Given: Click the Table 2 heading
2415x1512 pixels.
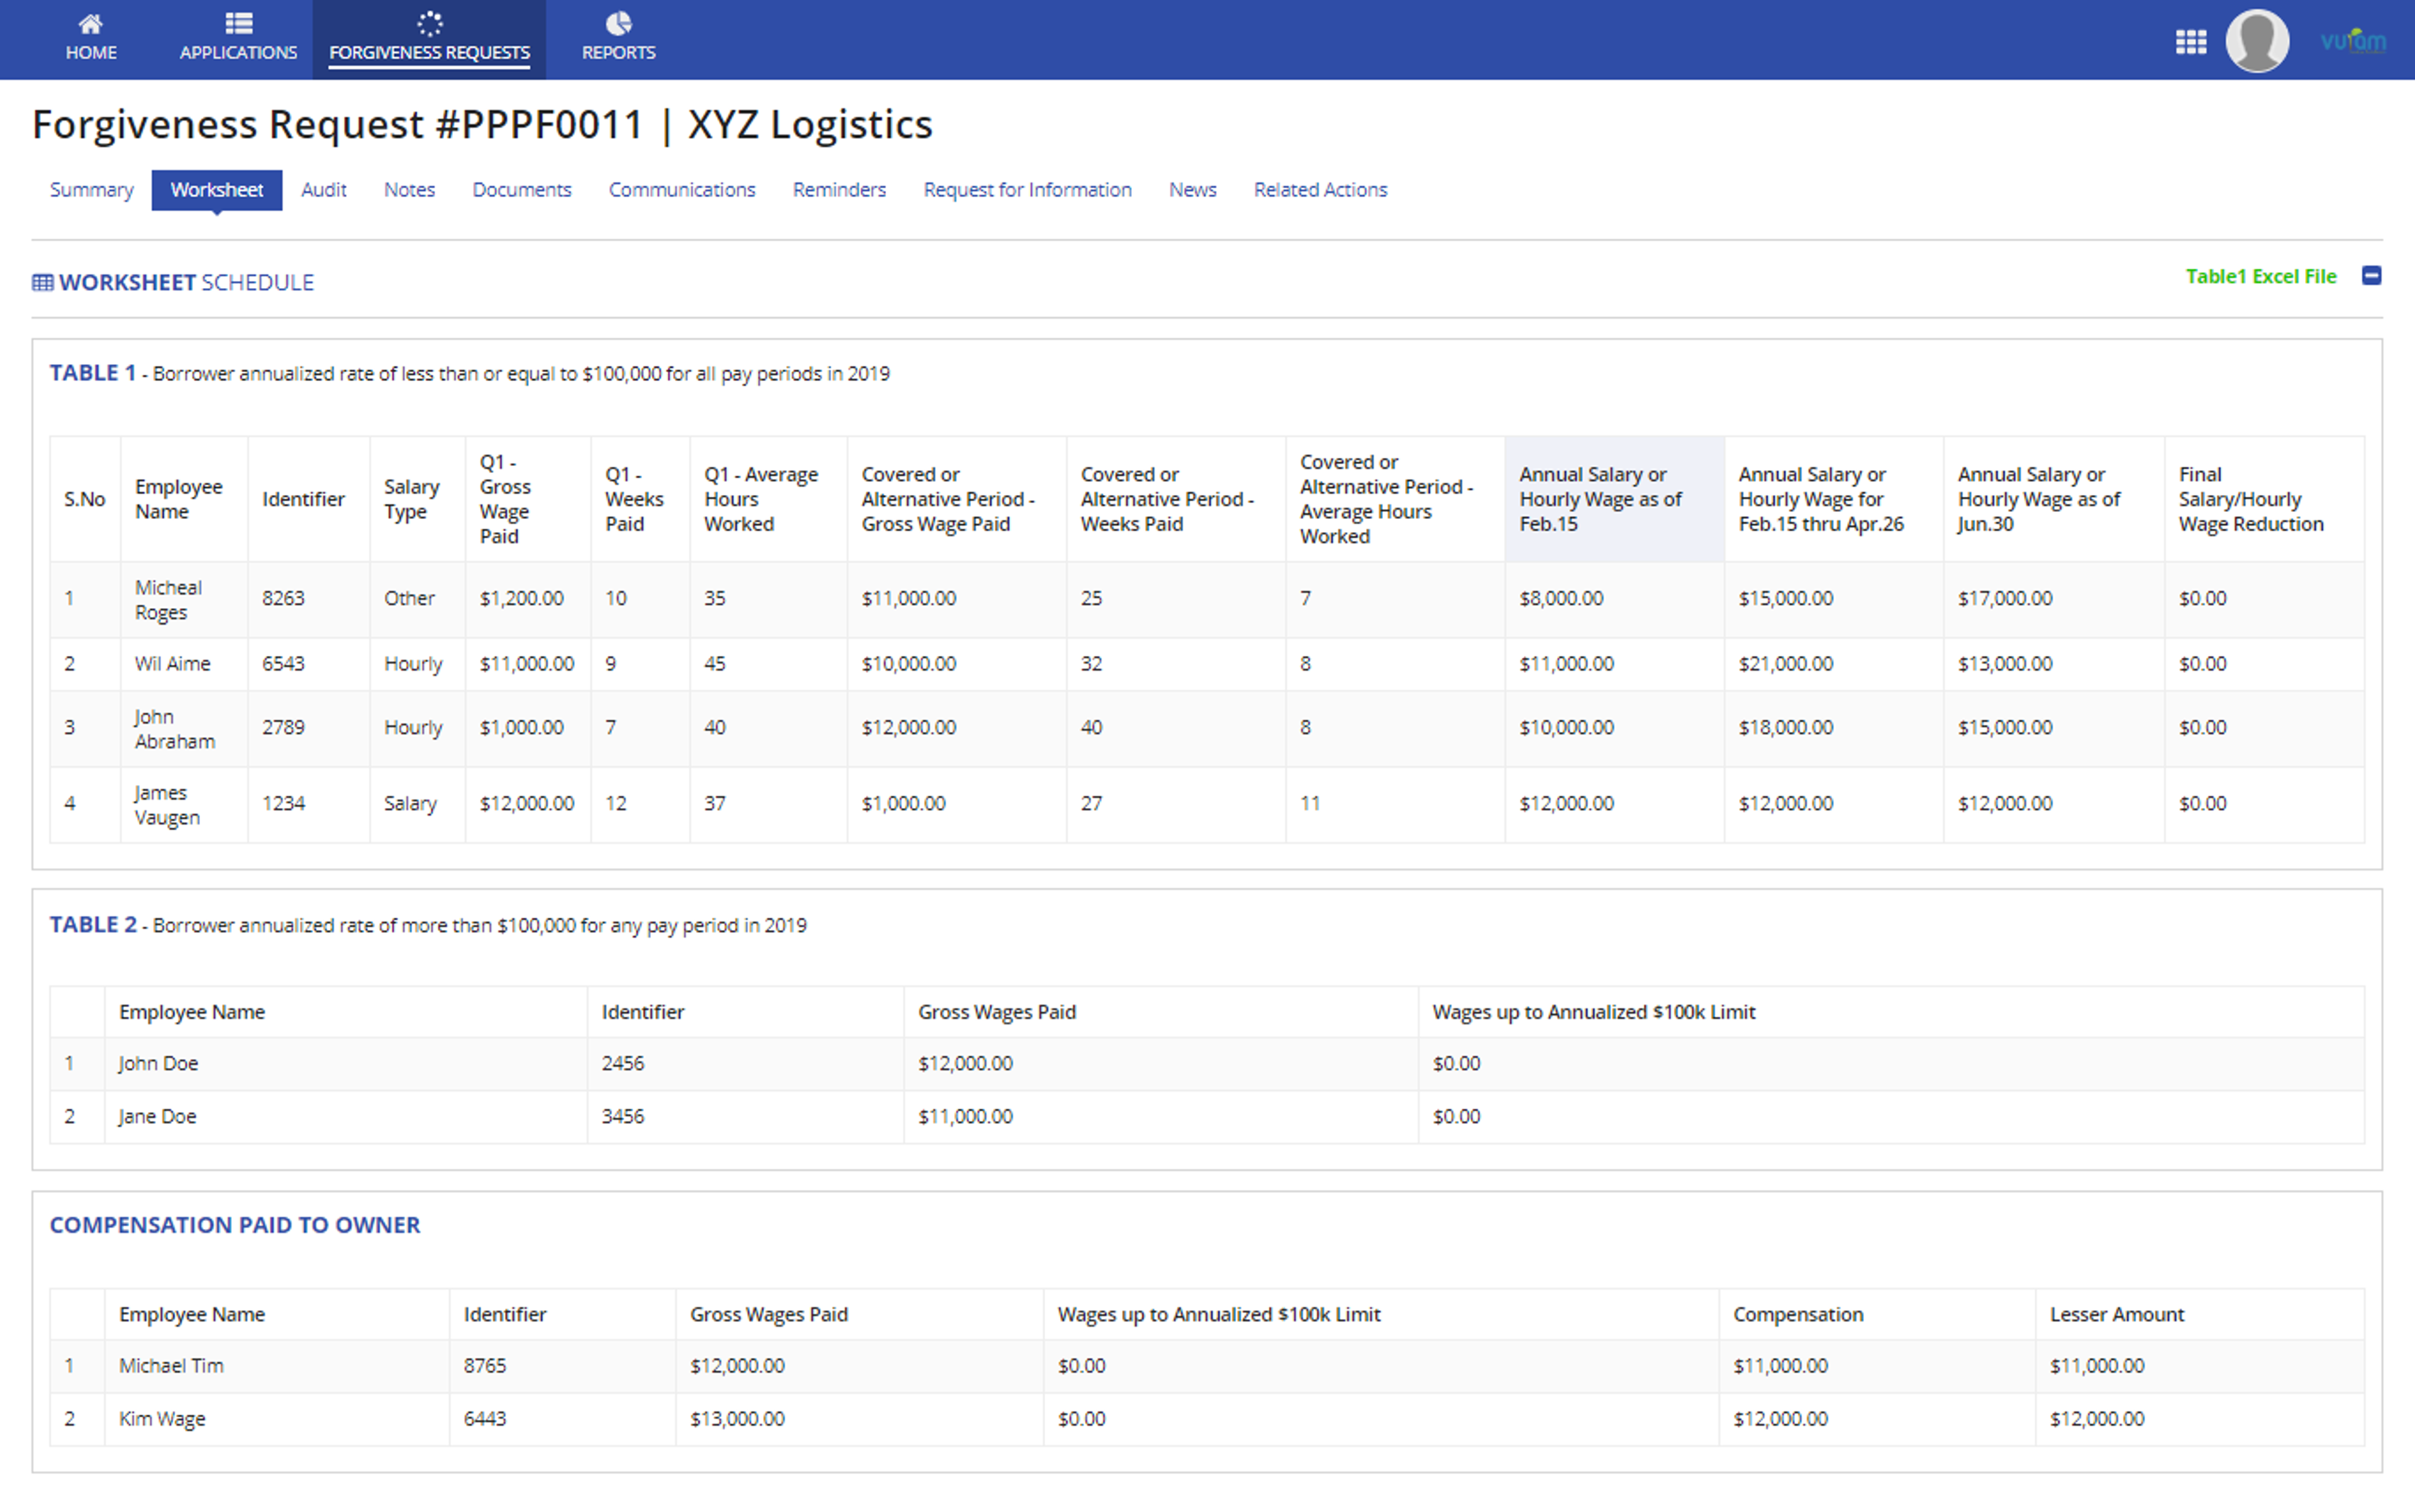Looking at the screenshot, I should pos(93,925).
